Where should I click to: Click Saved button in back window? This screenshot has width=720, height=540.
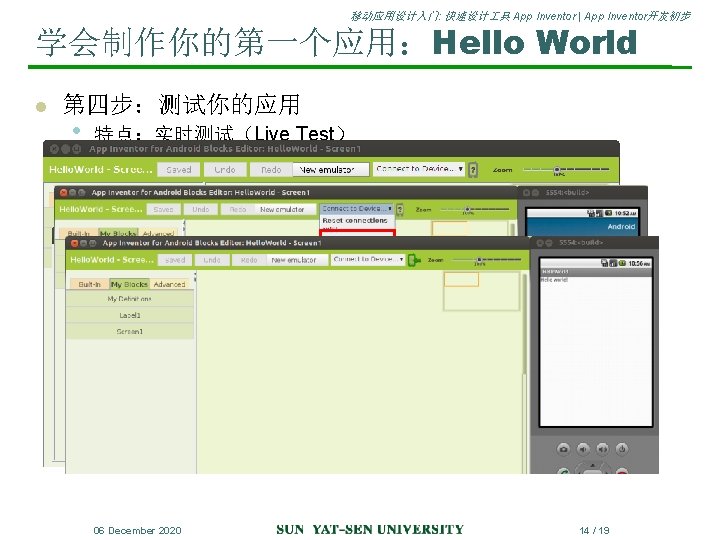point(179,170)
